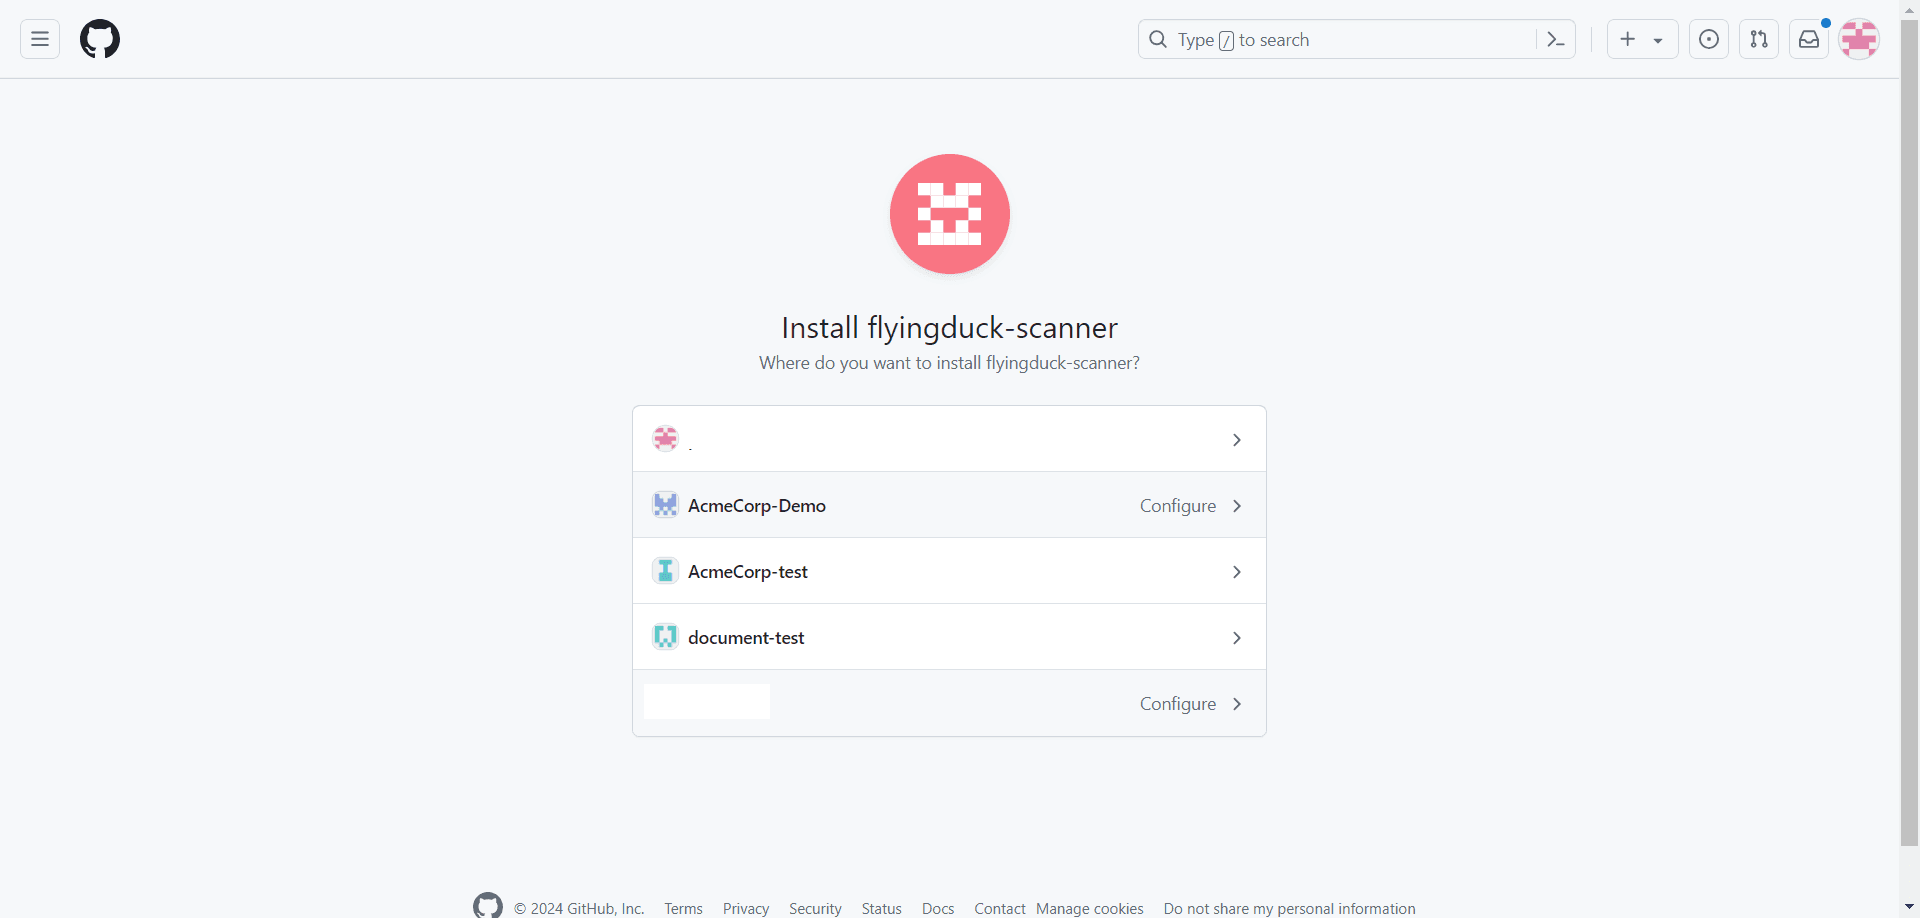1920x918 pixels.
Task: Open the command palette icon
Action: coord(1555,39)
